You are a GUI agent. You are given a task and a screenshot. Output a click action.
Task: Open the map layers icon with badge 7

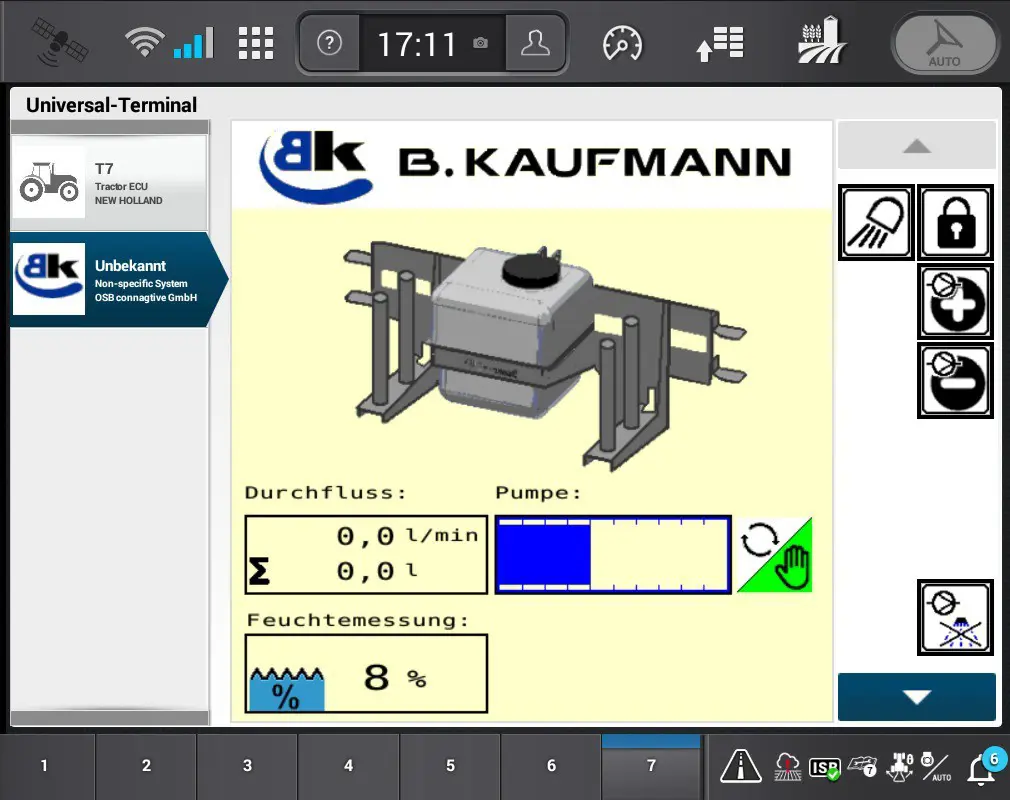(862, 767)
